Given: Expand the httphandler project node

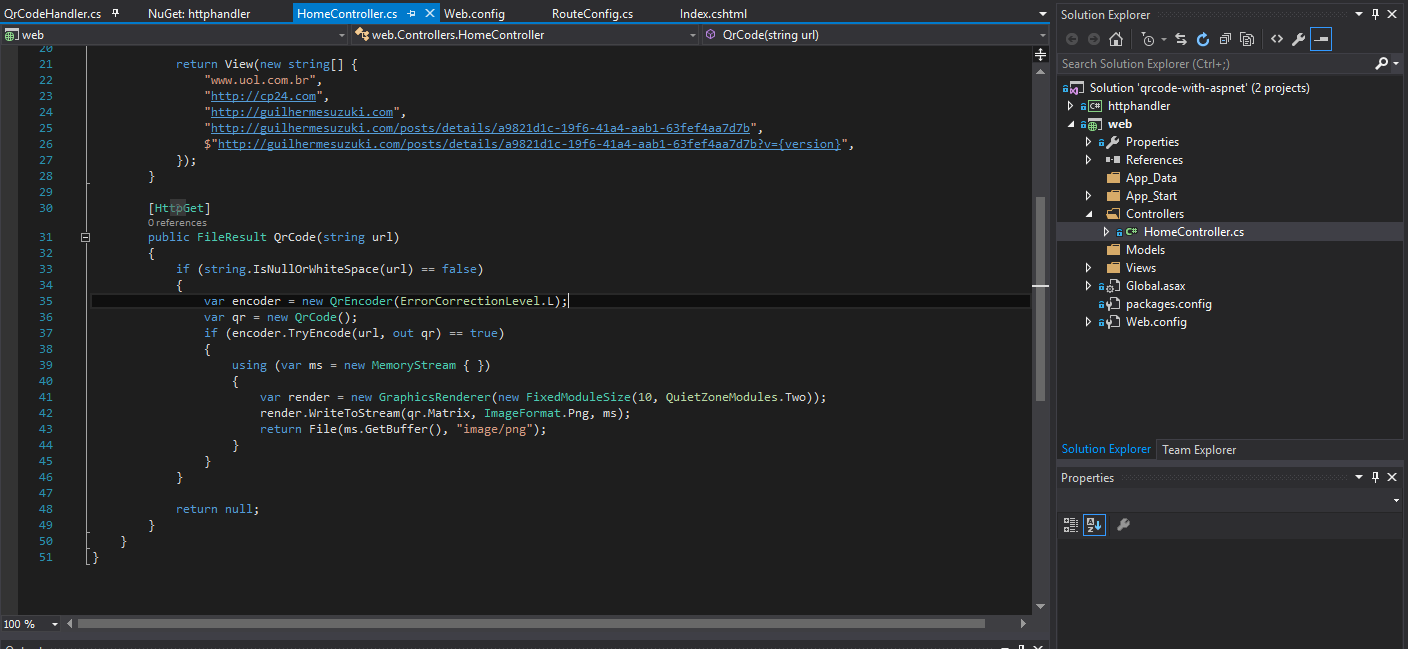Looking at the screenshot, I should tap(1071, 106).
